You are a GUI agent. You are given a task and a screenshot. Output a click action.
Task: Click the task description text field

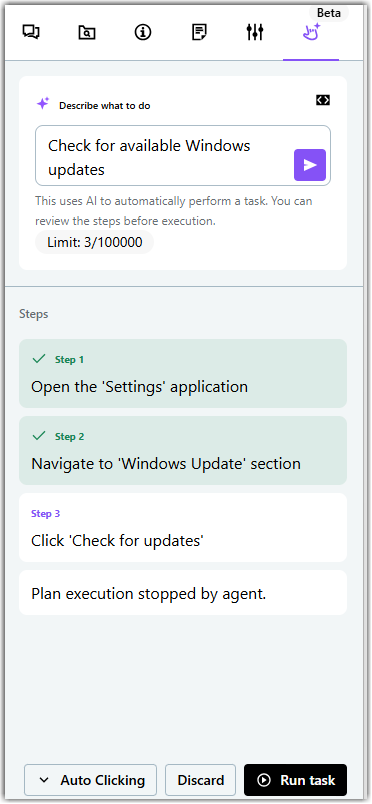tap(183, 156)
